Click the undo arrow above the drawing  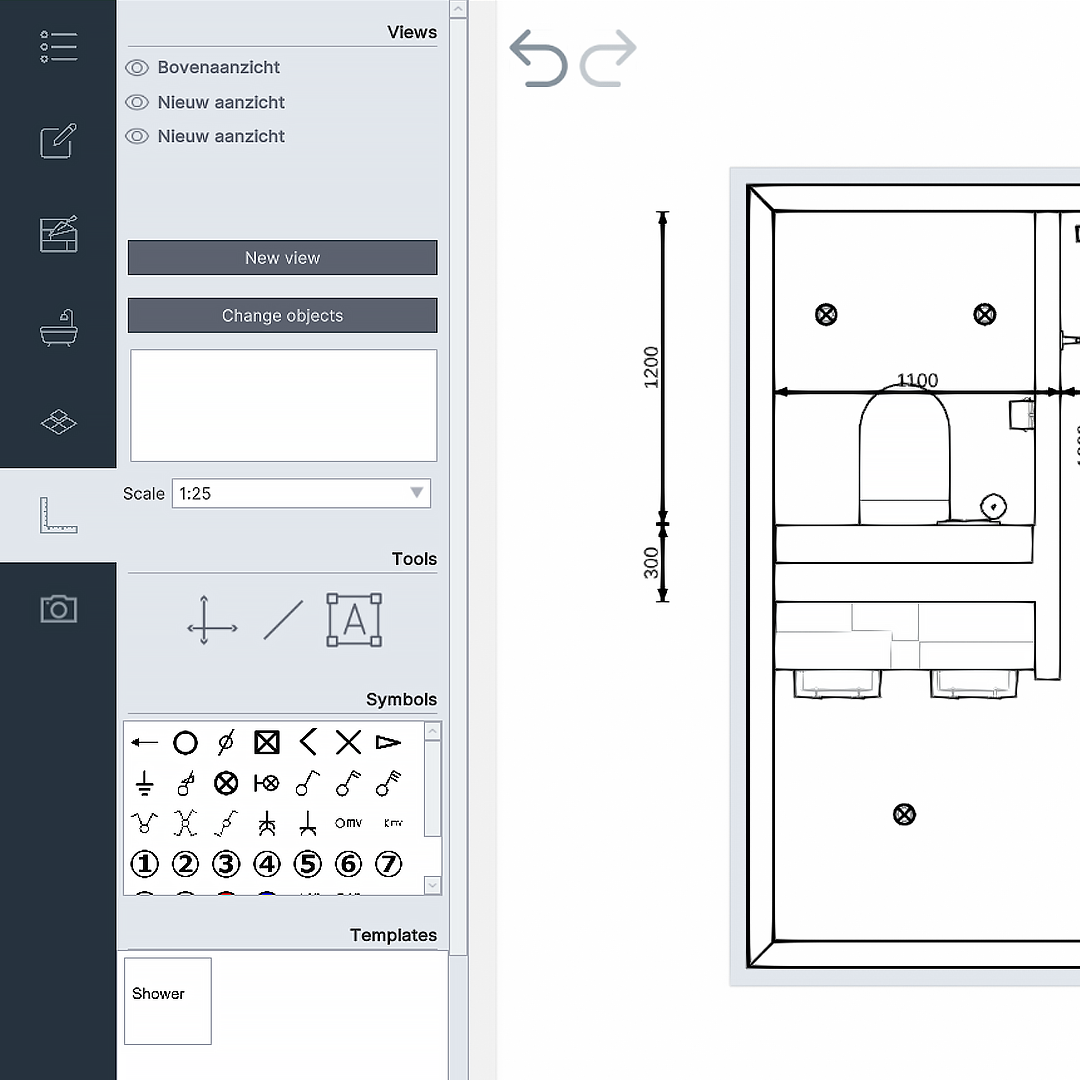pyautogui.click(x=538, y=59)
